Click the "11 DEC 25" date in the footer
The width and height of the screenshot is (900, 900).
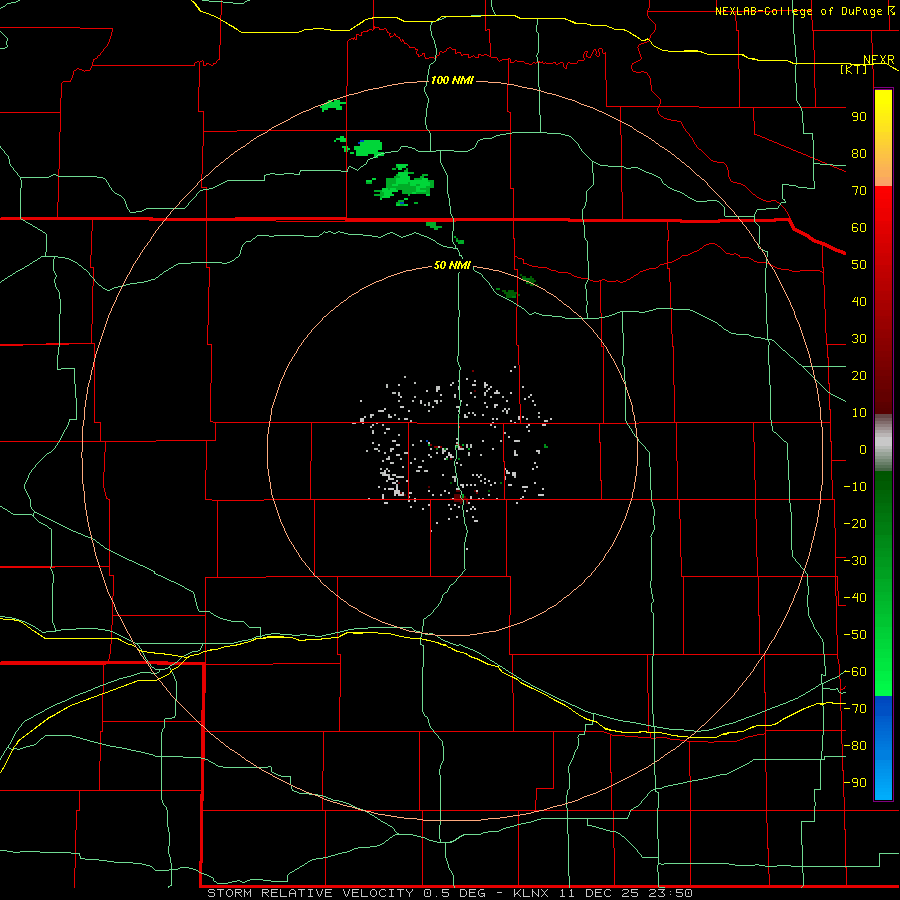click(x=598, y=893)
